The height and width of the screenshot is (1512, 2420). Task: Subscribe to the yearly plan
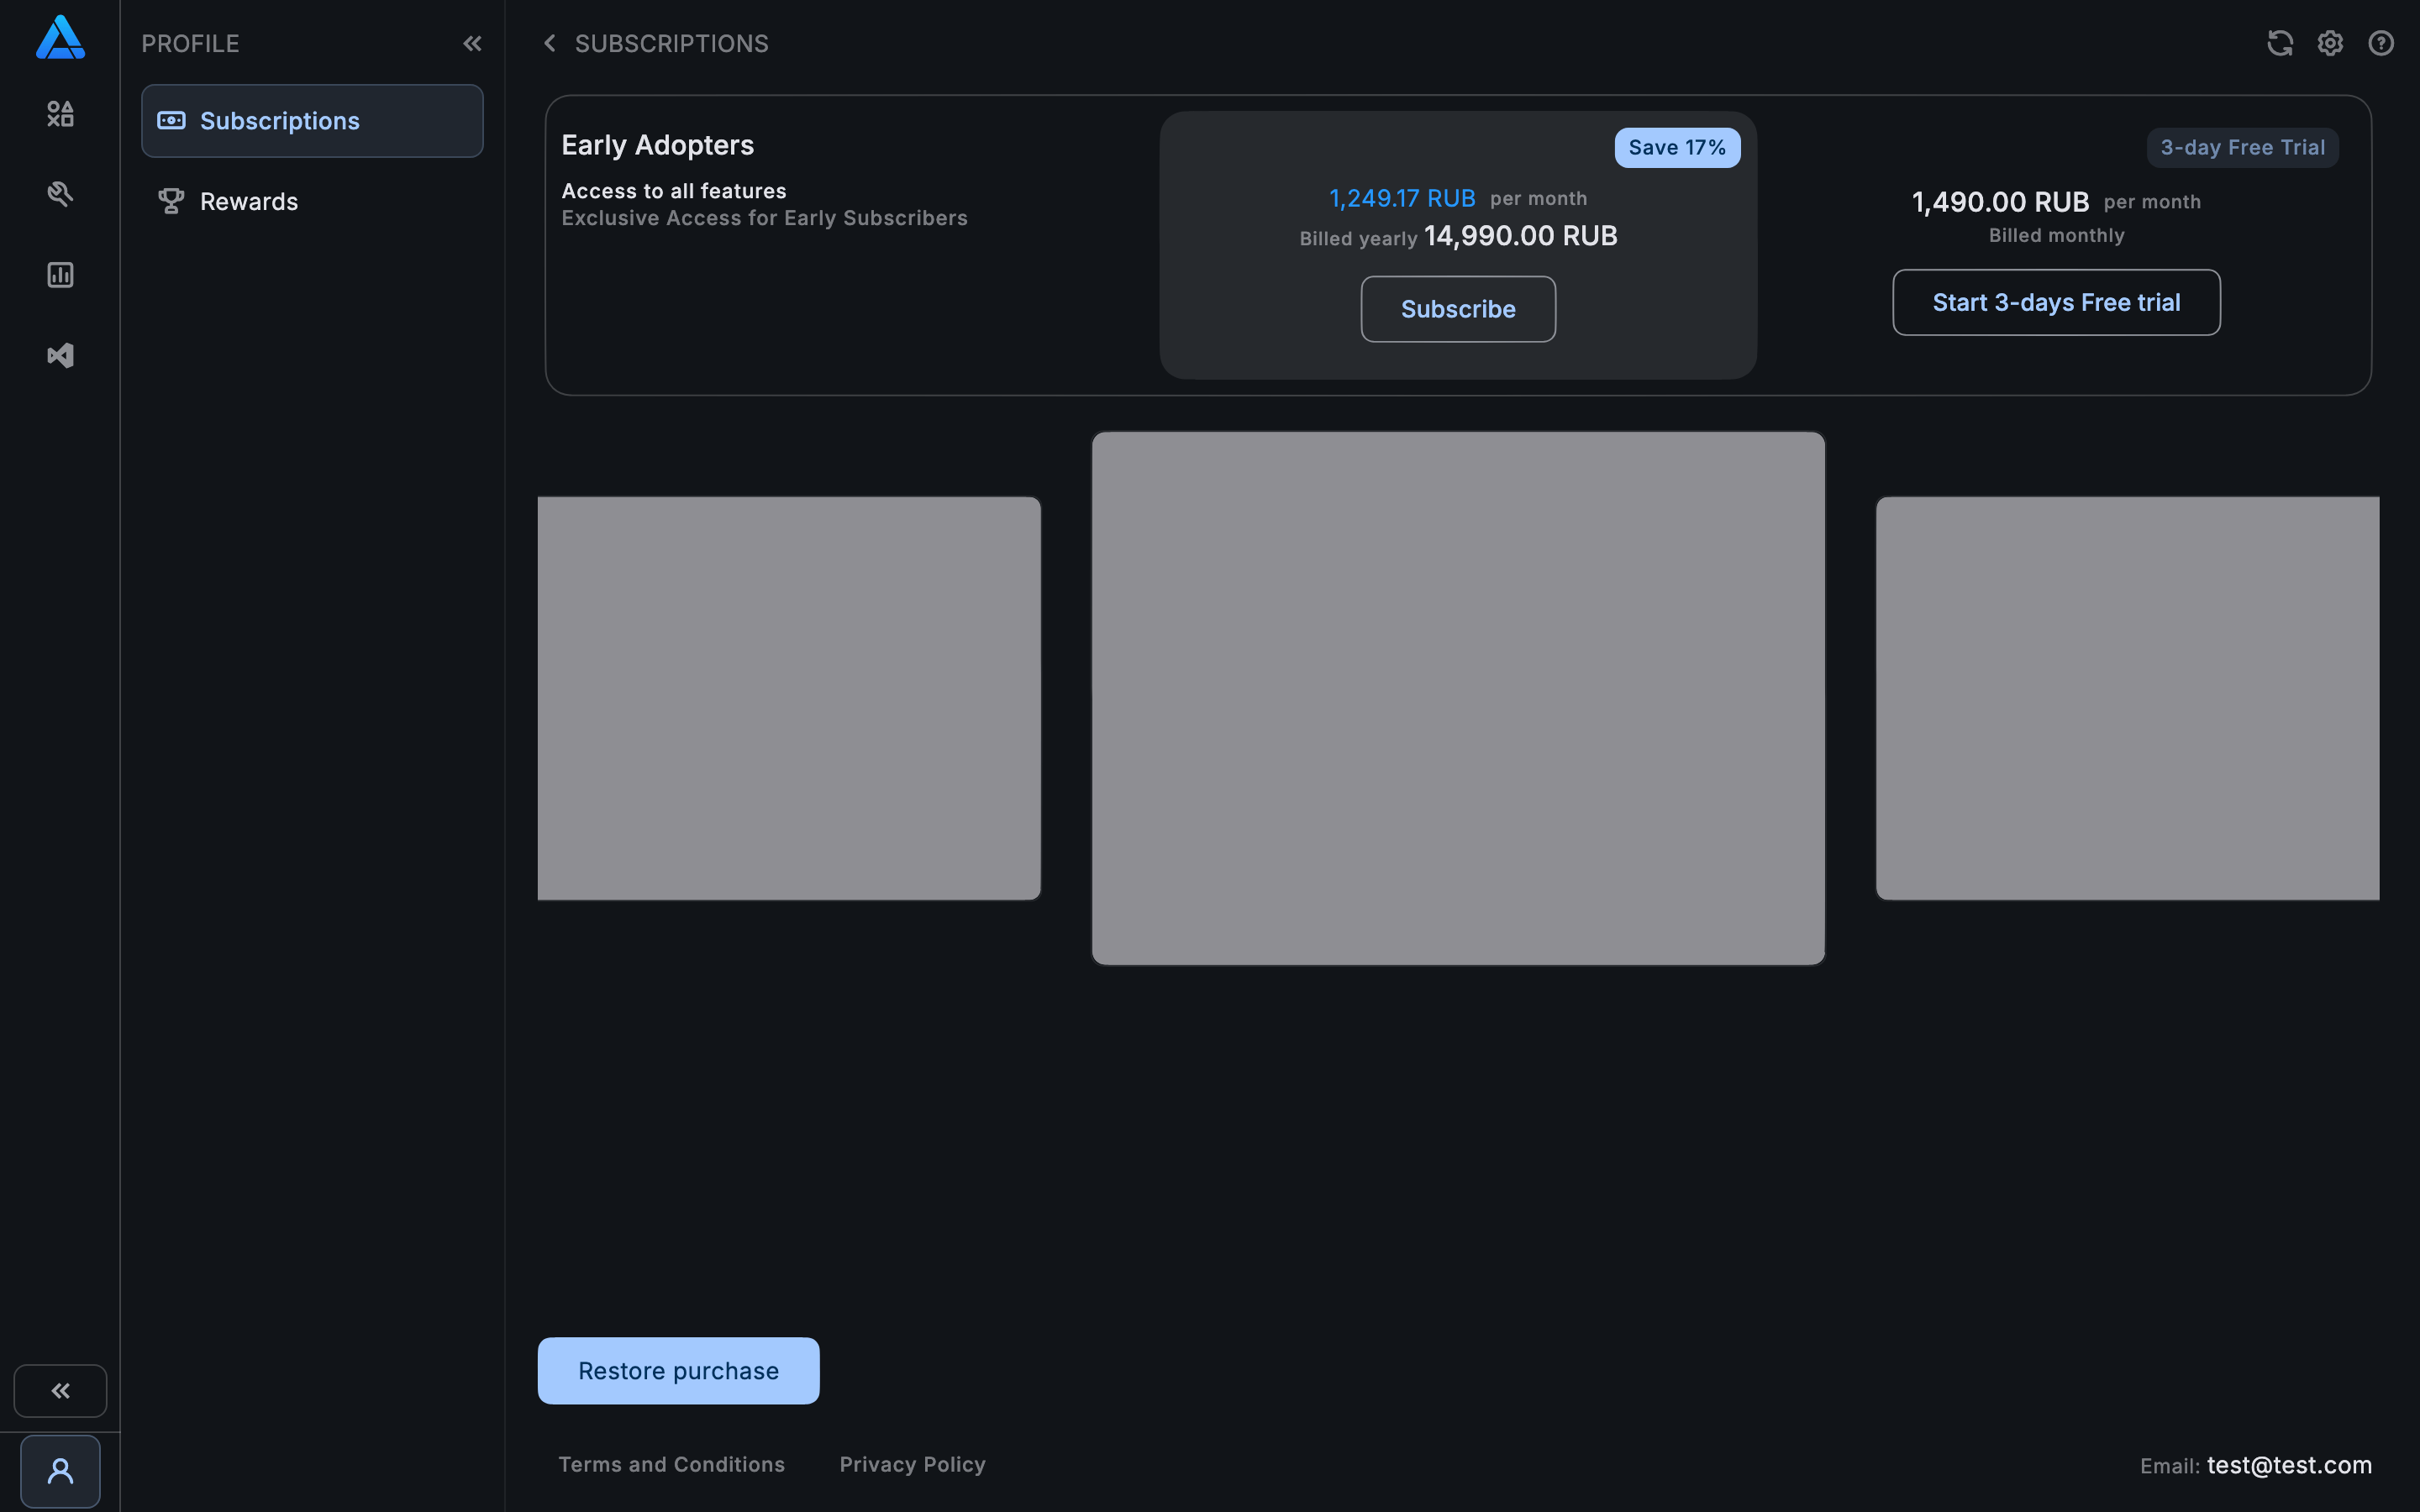coord(1457,309)
